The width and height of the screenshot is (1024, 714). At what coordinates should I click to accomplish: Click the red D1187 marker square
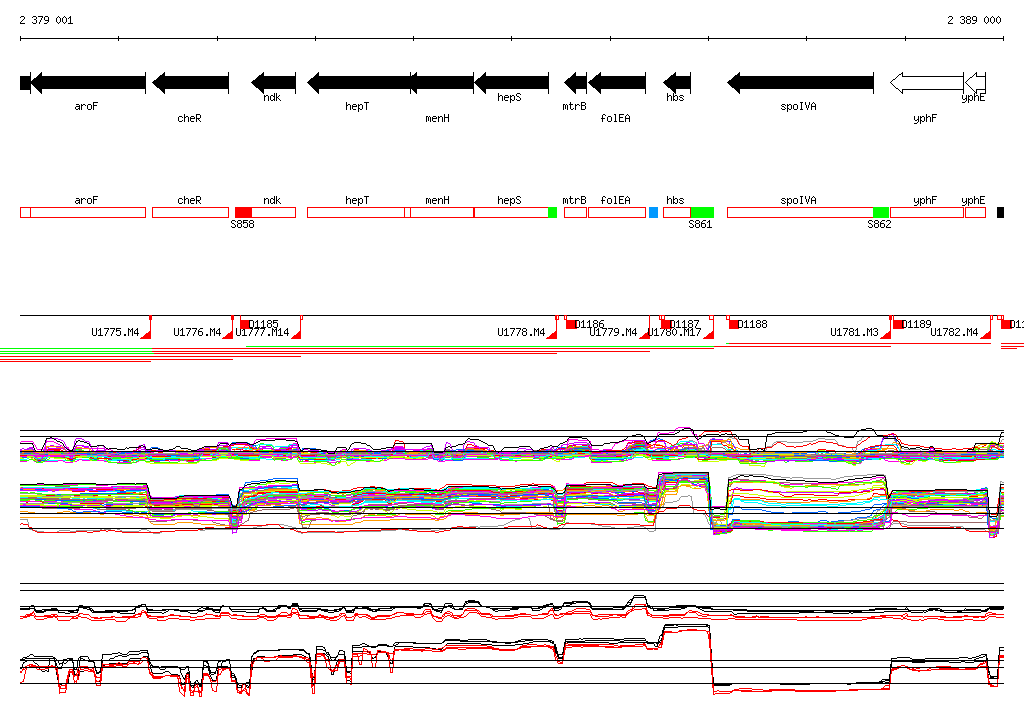point(665,324)
